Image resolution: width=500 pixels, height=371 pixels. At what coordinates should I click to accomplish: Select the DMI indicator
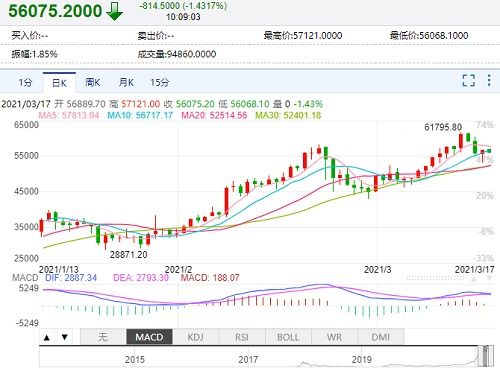coord(381,337)
